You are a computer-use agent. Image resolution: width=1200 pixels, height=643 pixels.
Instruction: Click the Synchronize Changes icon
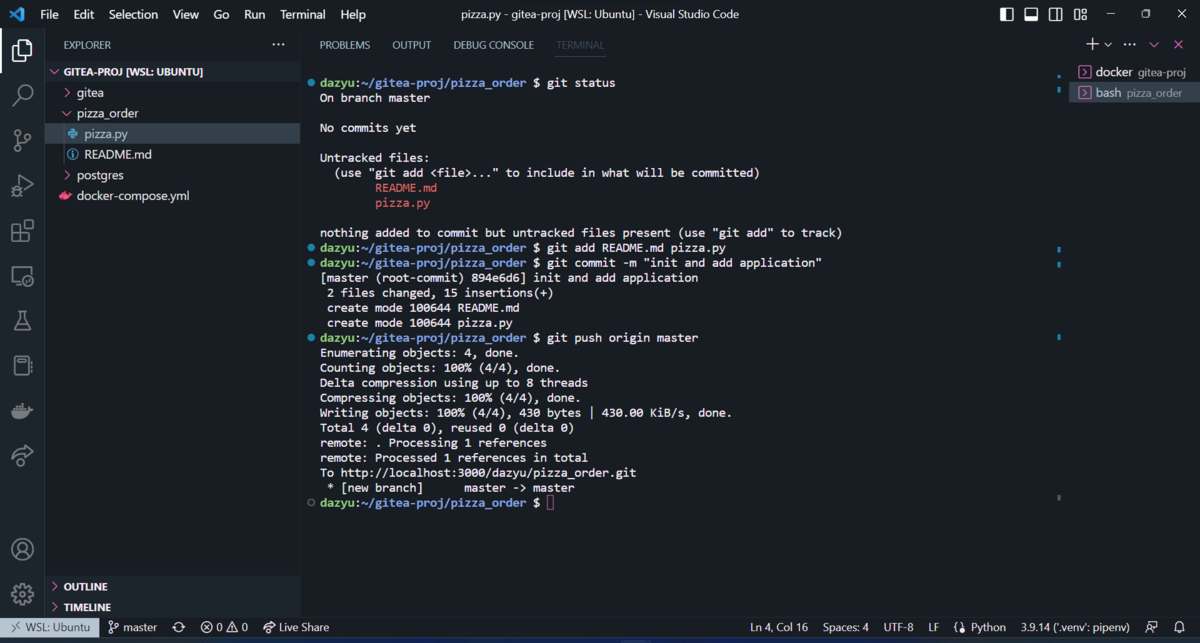tap(179, 627)
